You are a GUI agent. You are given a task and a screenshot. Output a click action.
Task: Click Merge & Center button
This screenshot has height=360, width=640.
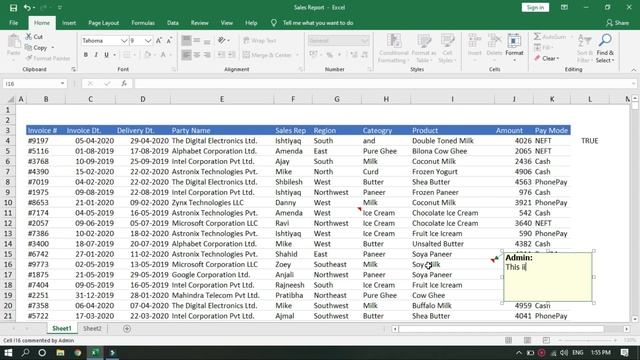268,55
